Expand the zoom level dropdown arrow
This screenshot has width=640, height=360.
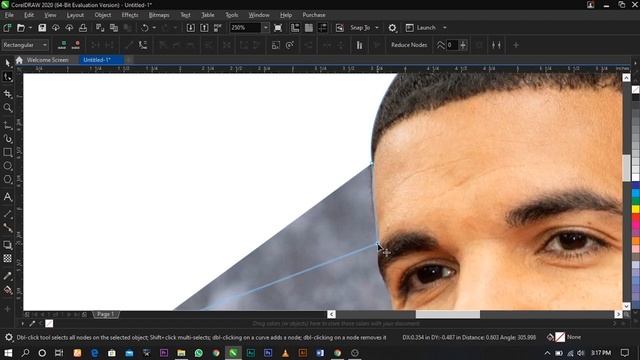(266, 28)
